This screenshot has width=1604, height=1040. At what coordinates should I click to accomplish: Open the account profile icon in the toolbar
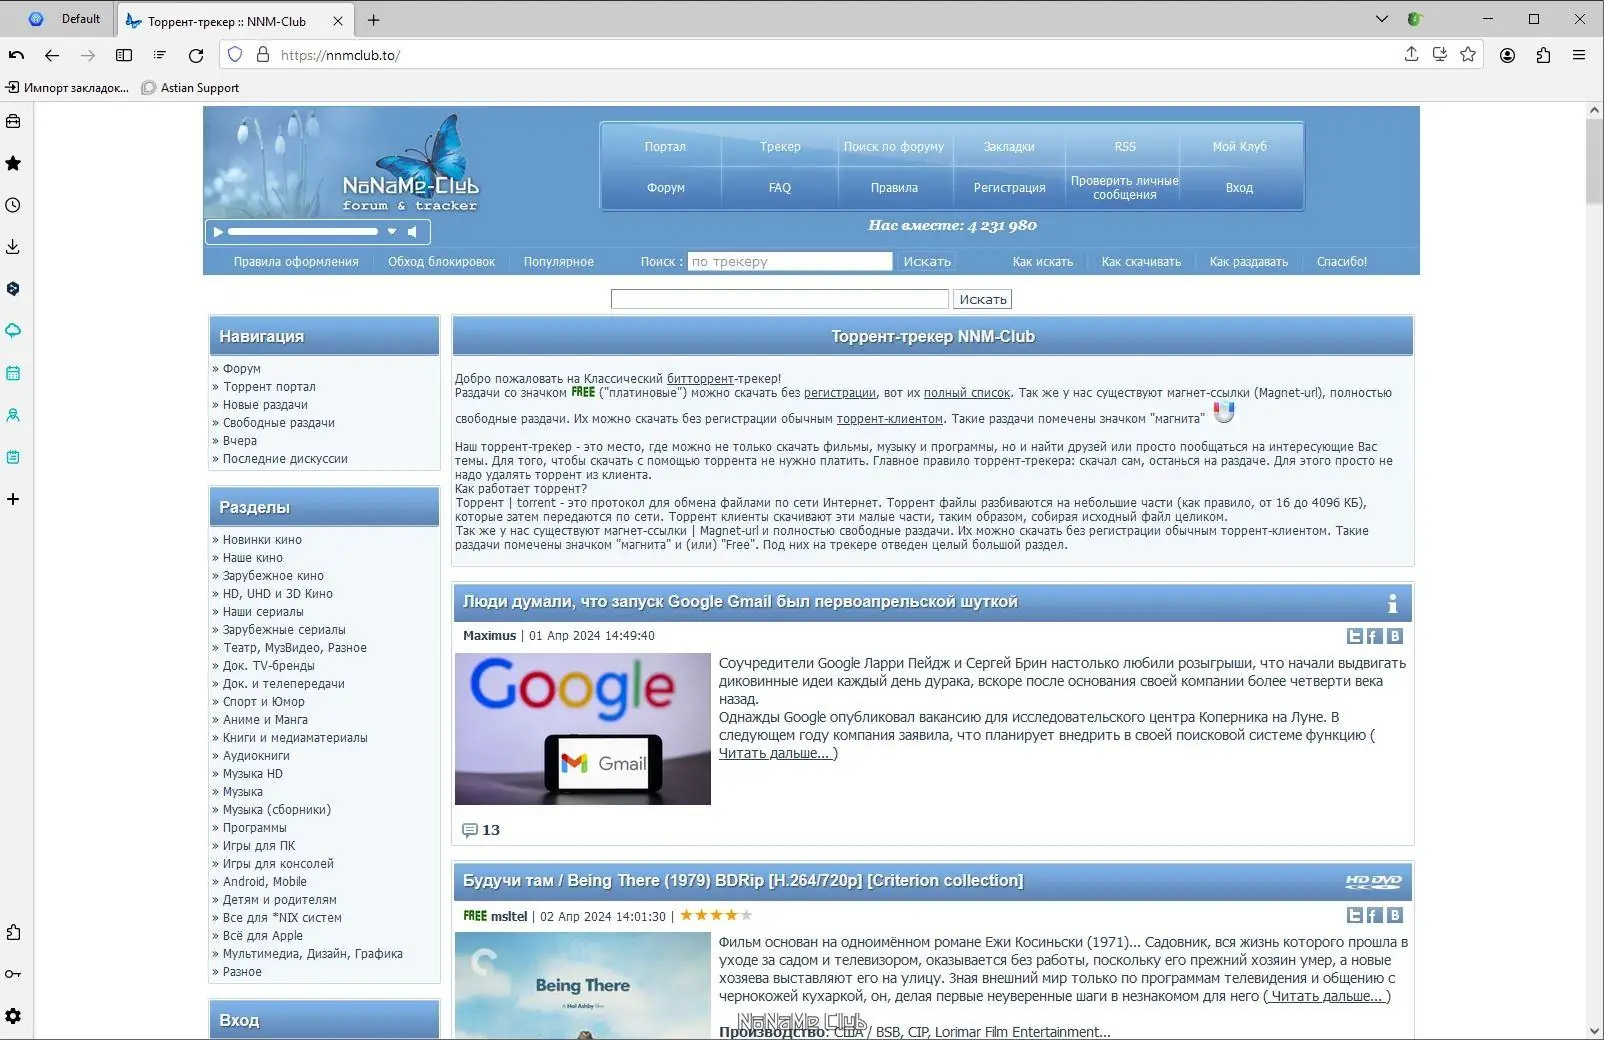1507,55
